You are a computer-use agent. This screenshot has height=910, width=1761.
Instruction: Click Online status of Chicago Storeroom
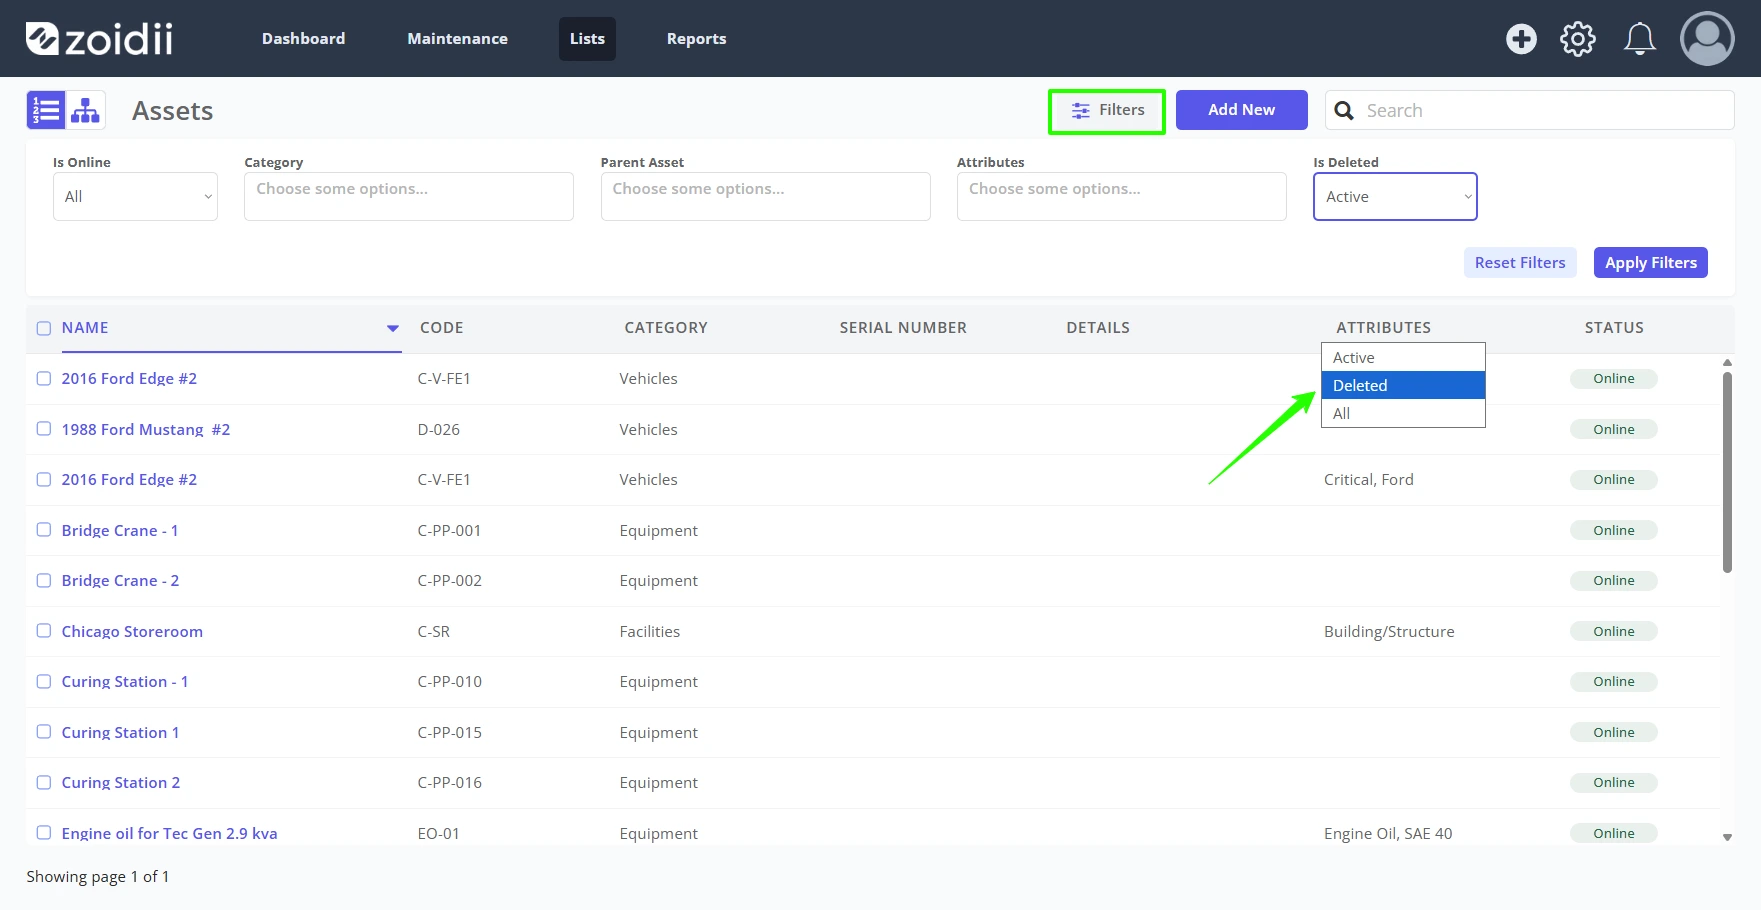(1614, 631)
